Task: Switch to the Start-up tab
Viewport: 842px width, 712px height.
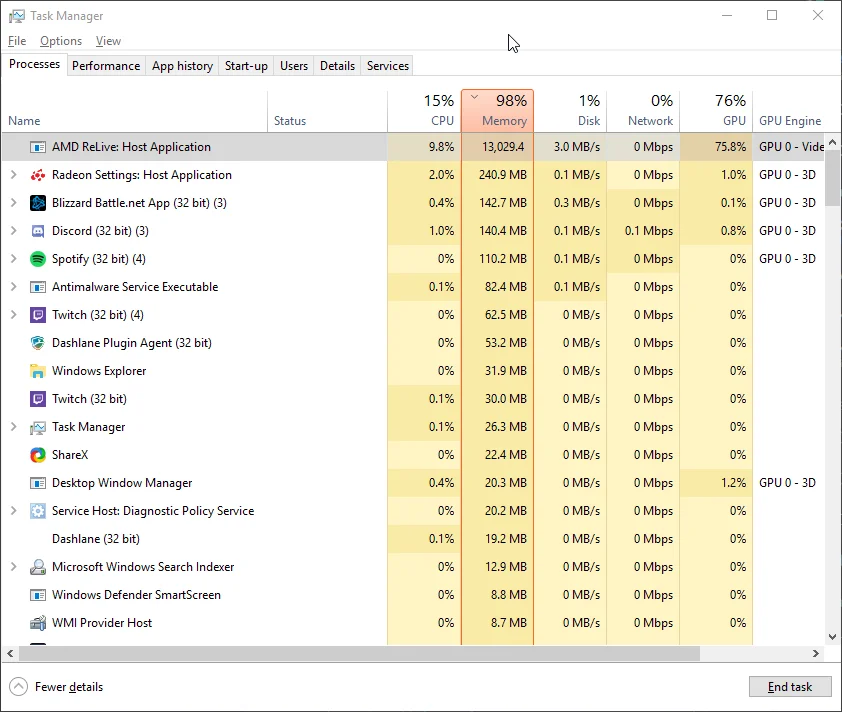Action: click(x=246, y=66)
